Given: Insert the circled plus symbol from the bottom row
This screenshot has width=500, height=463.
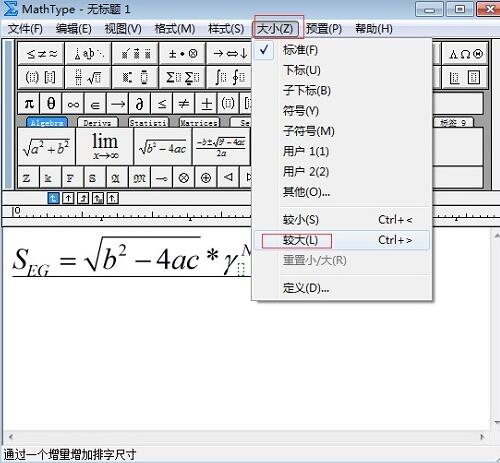Looking at the screenshot, I should tap(206, 178).
